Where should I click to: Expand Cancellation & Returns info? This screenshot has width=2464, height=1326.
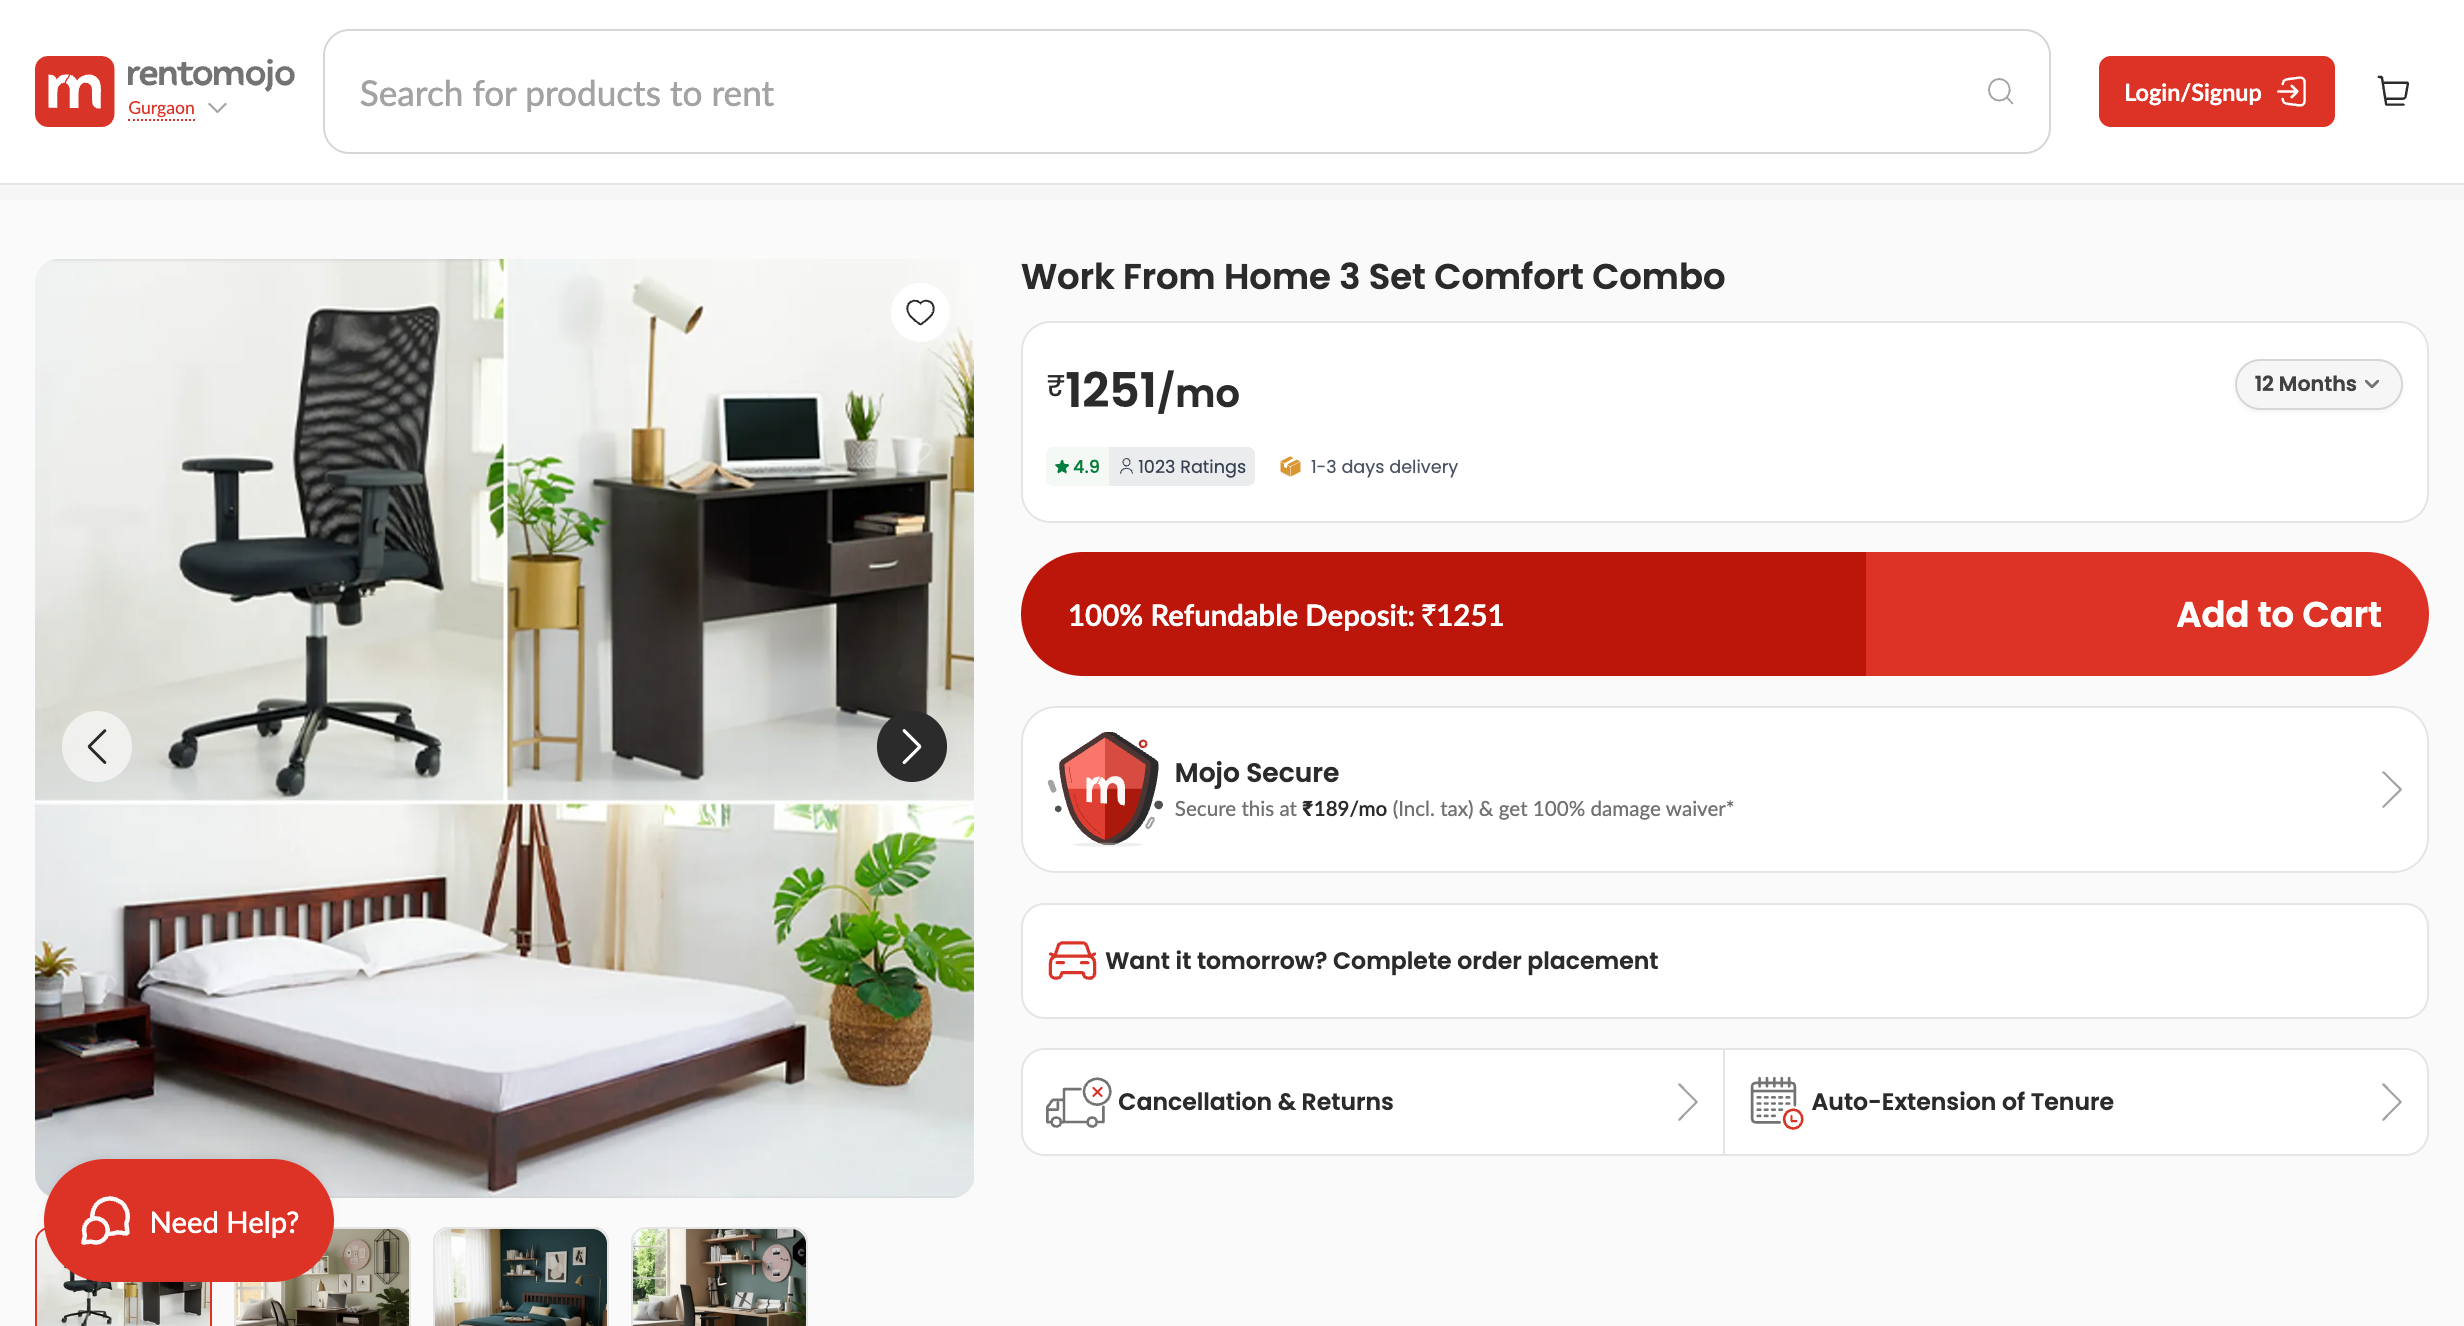click(x=1687, y=1102)
